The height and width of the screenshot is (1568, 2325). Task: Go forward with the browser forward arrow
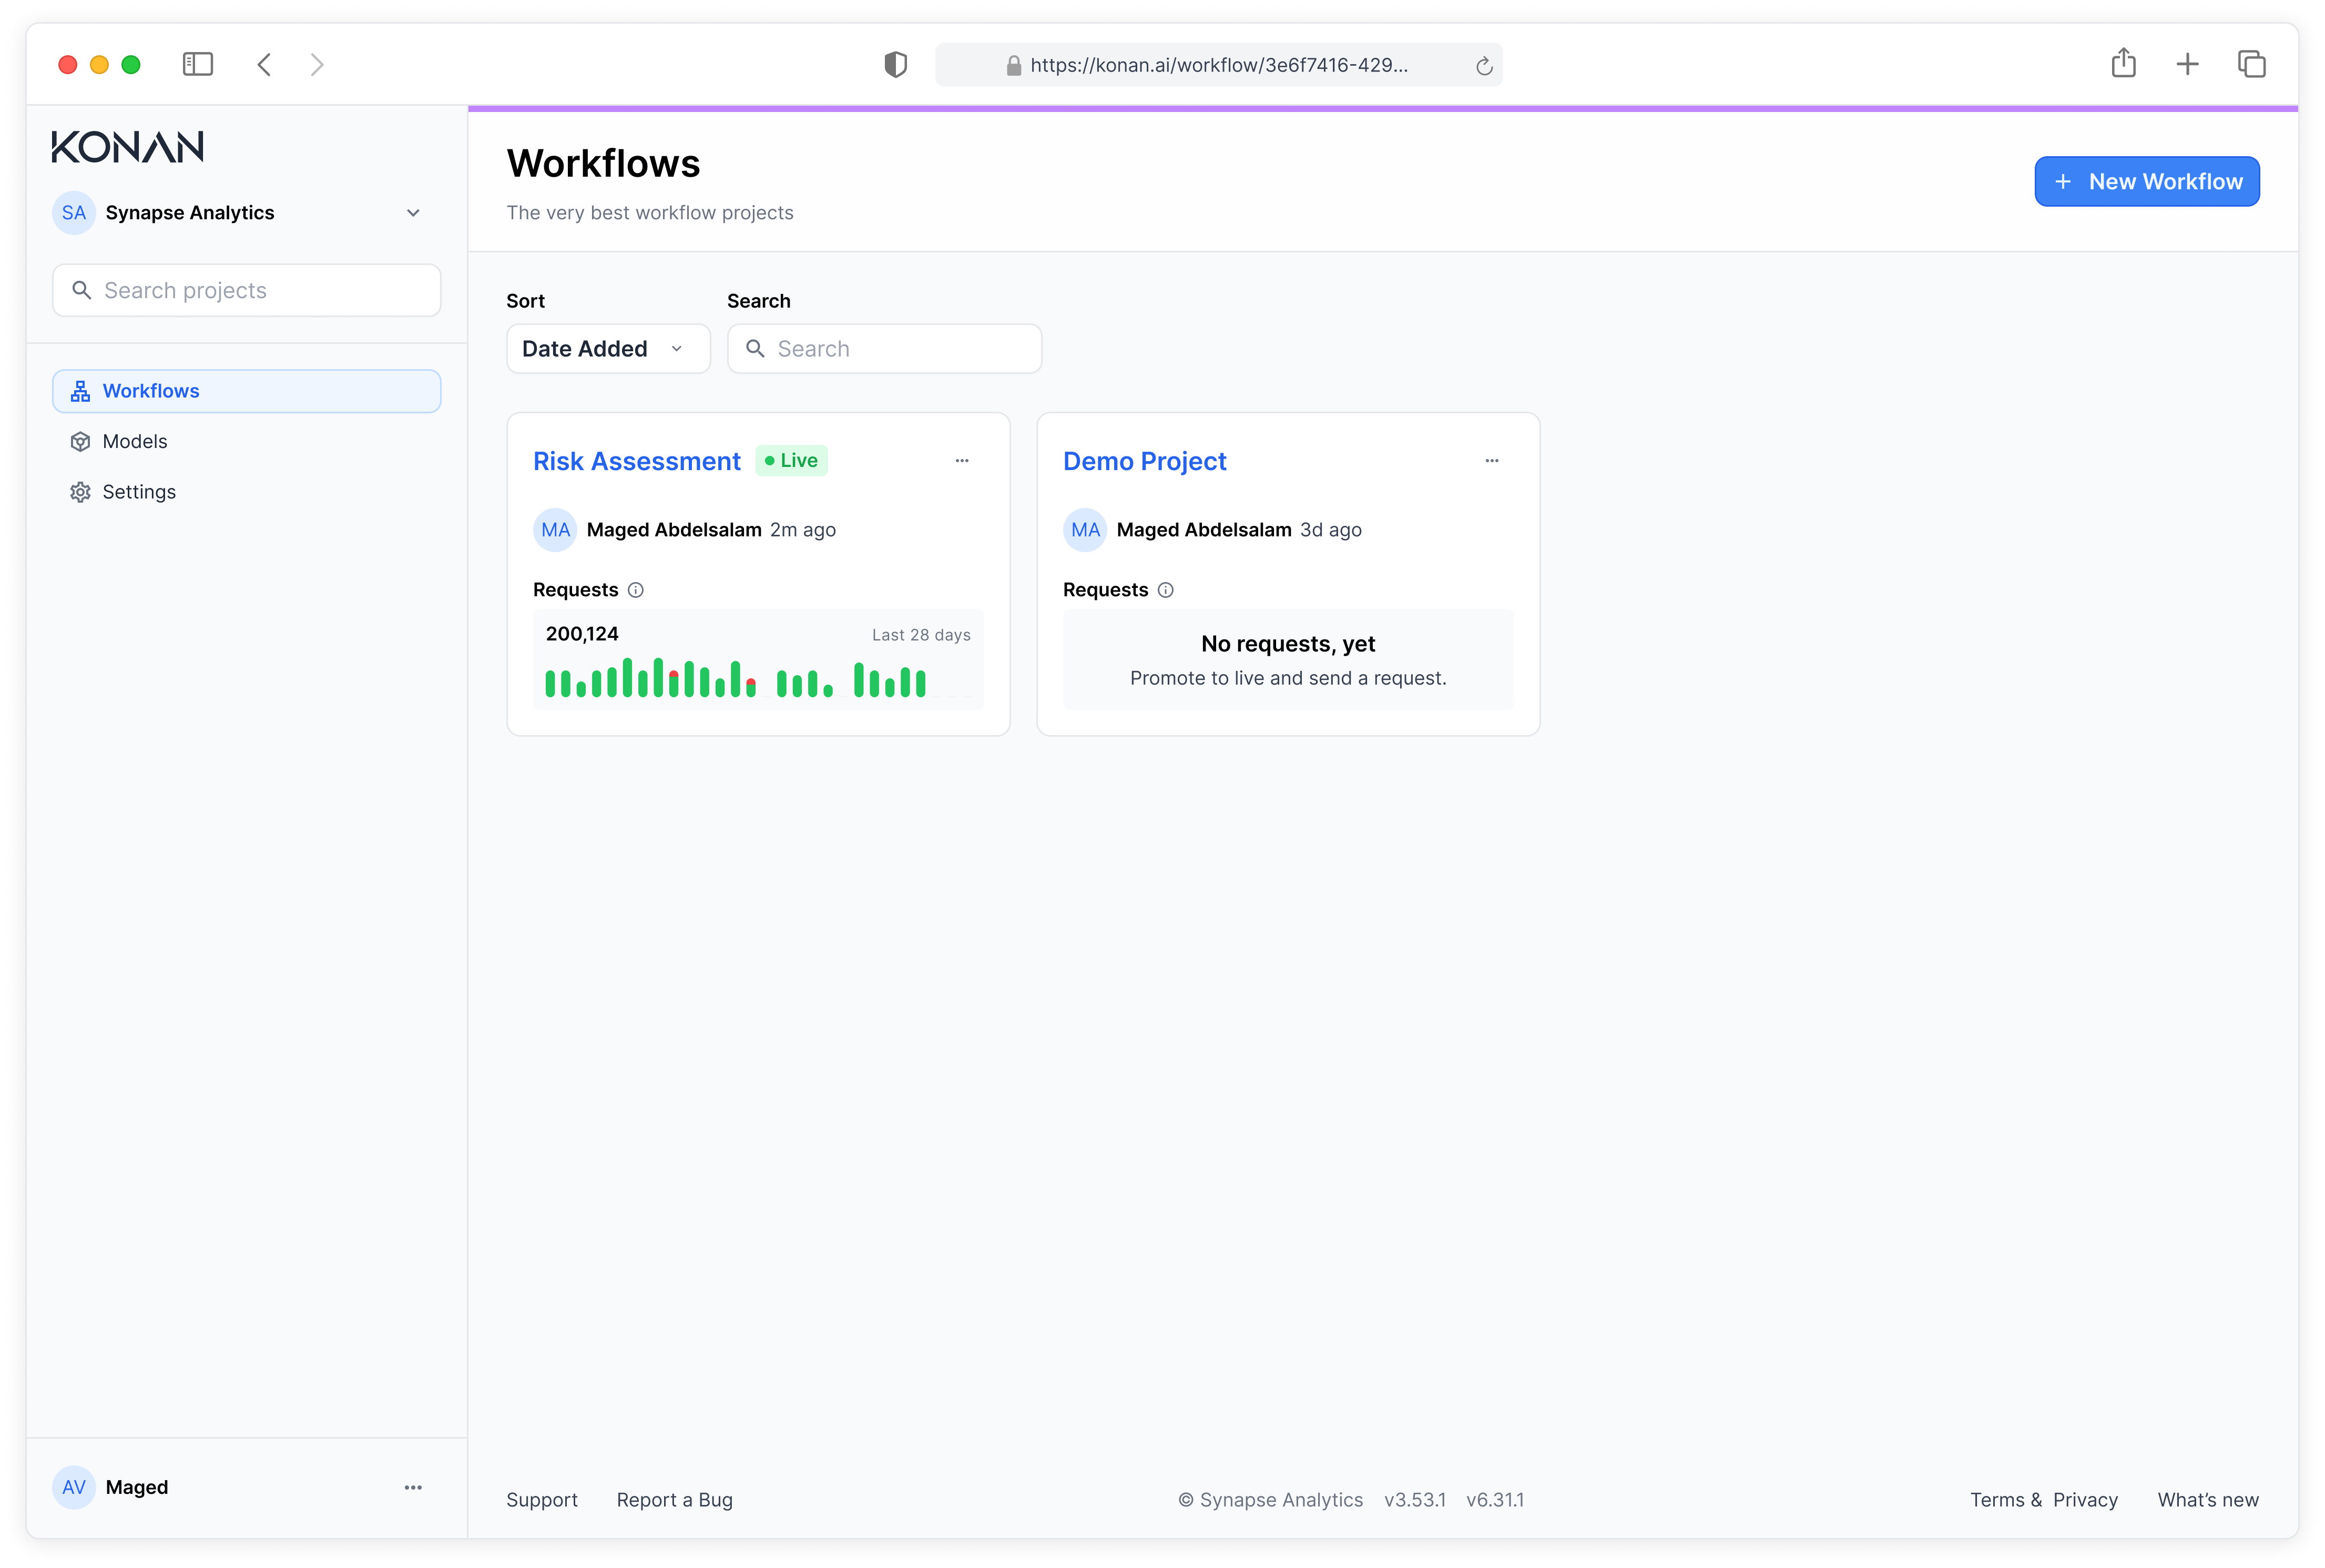(317, 64)
